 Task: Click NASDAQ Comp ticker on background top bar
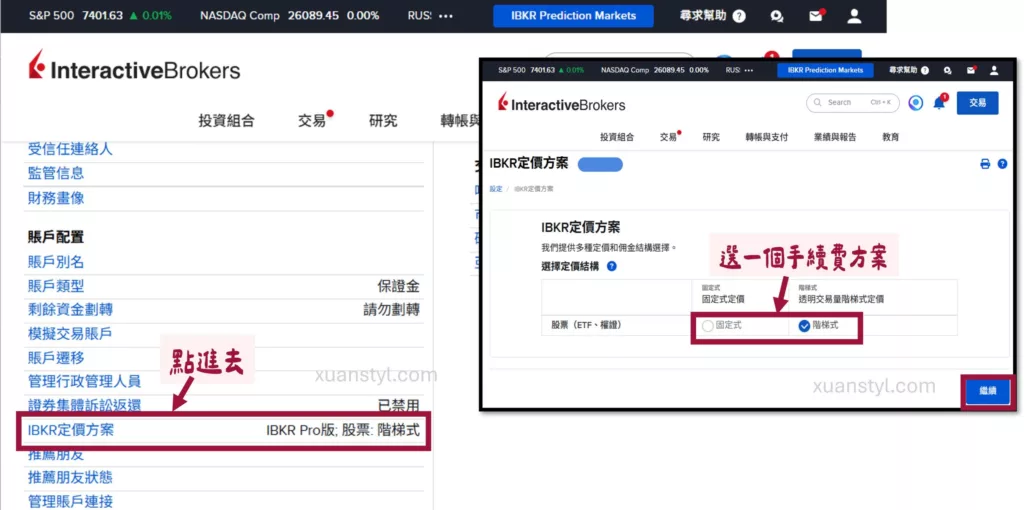tap(289, 16)
